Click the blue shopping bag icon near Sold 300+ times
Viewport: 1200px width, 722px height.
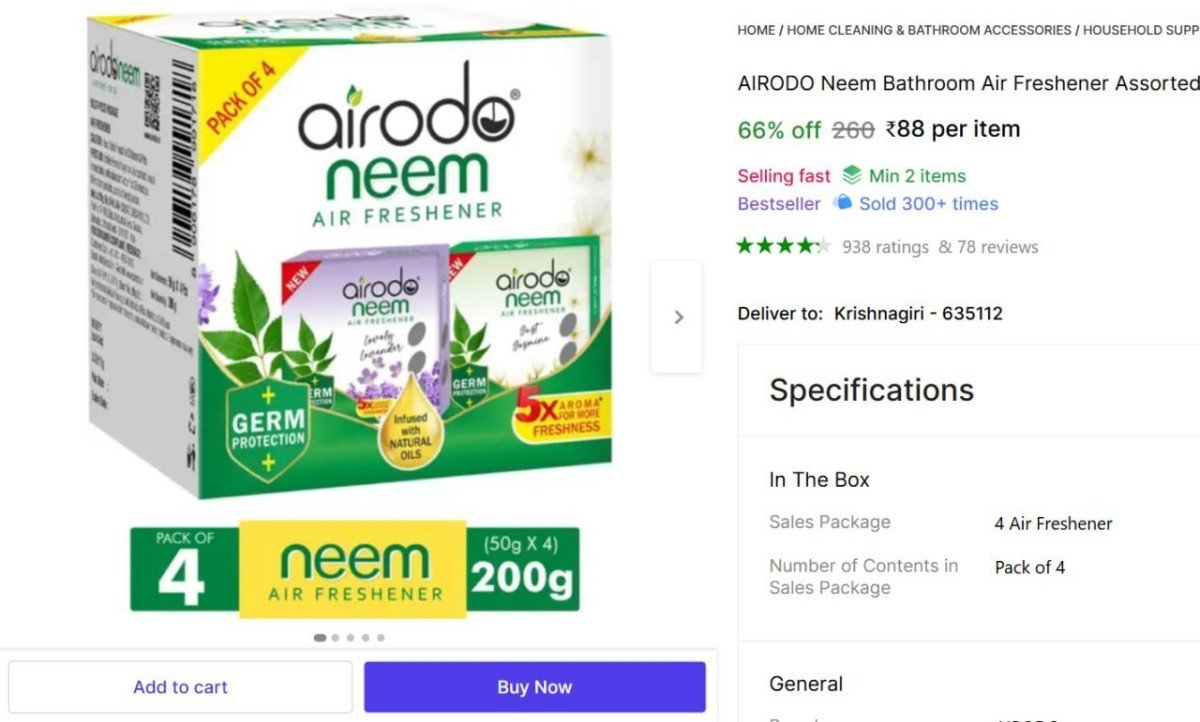[x=845, y=203]
